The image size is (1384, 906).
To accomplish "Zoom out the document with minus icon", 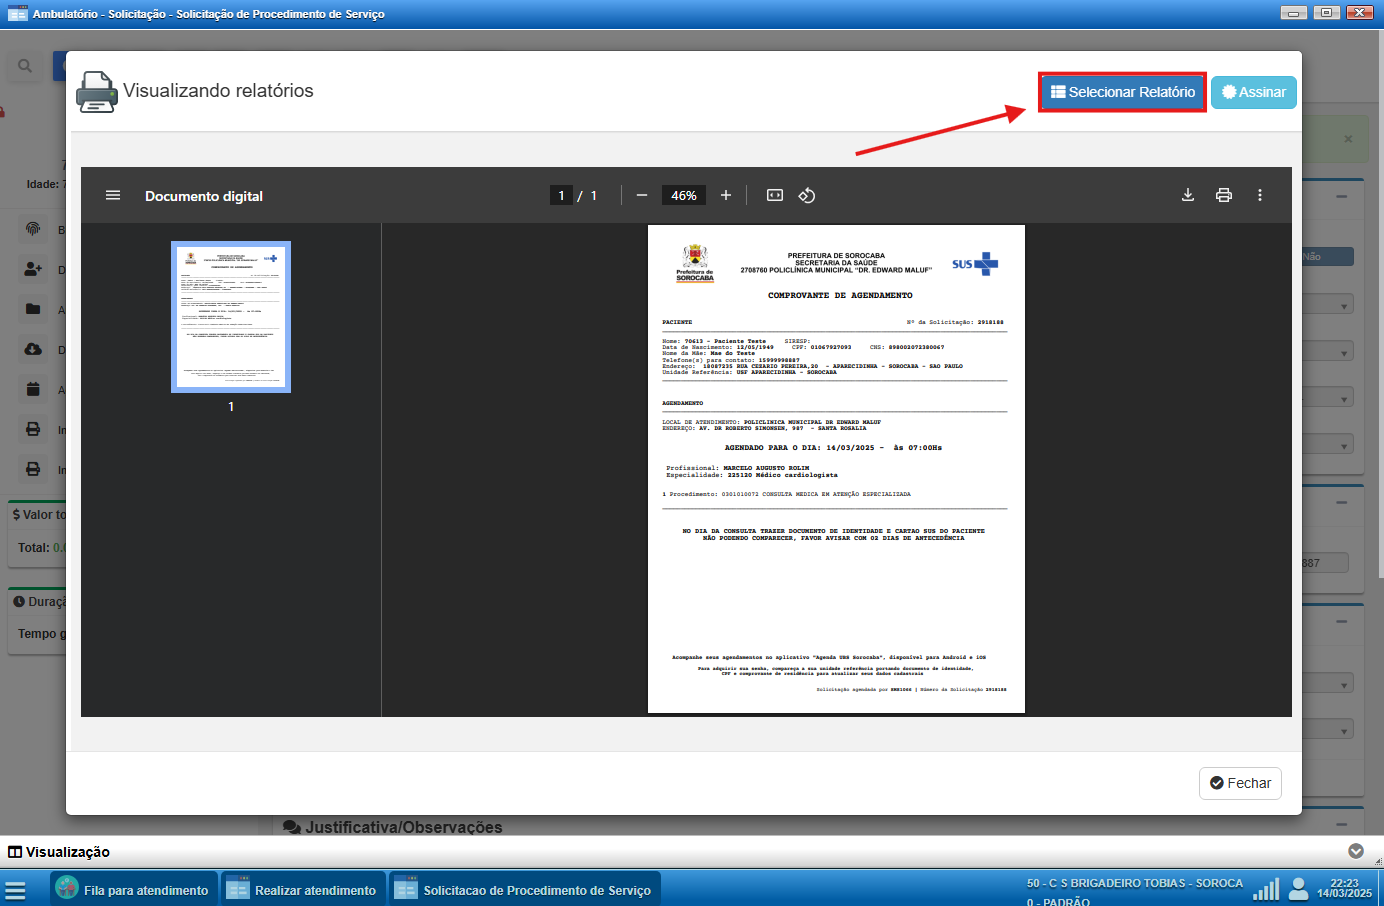I will (642, 196).
